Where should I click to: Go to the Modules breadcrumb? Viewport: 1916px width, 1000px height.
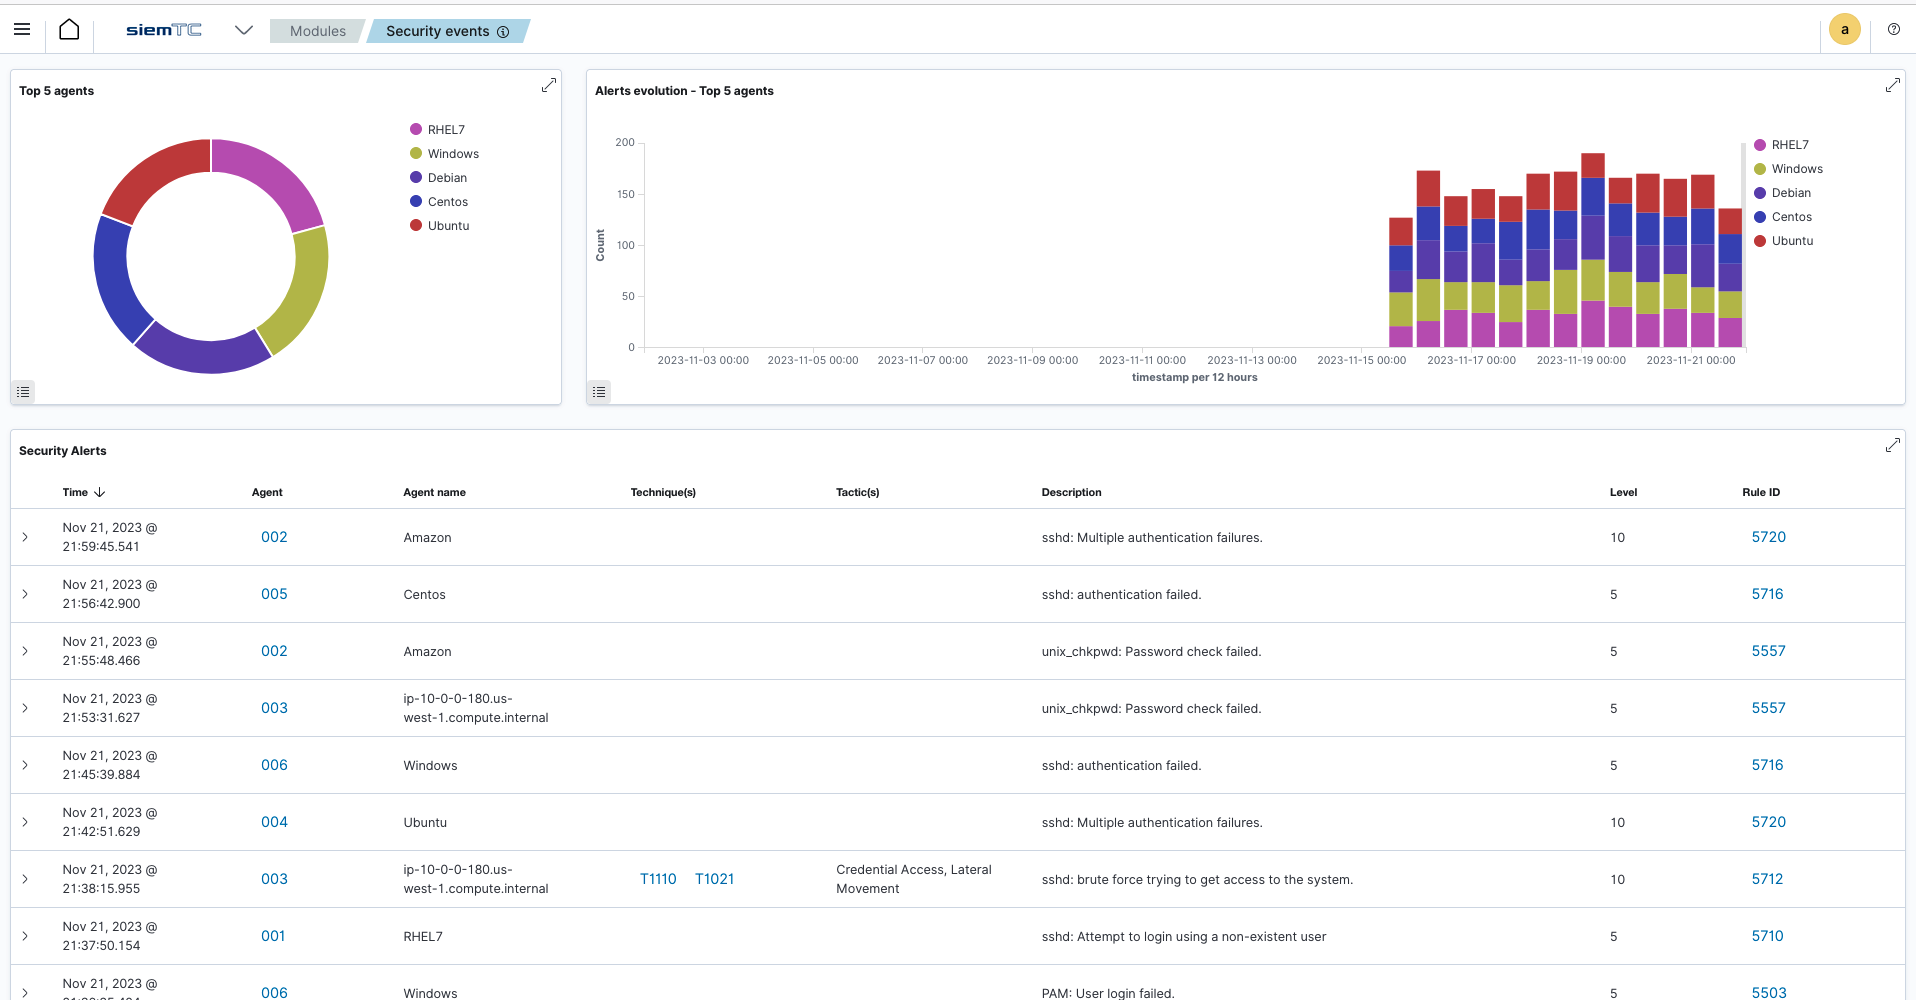(317, 31)
